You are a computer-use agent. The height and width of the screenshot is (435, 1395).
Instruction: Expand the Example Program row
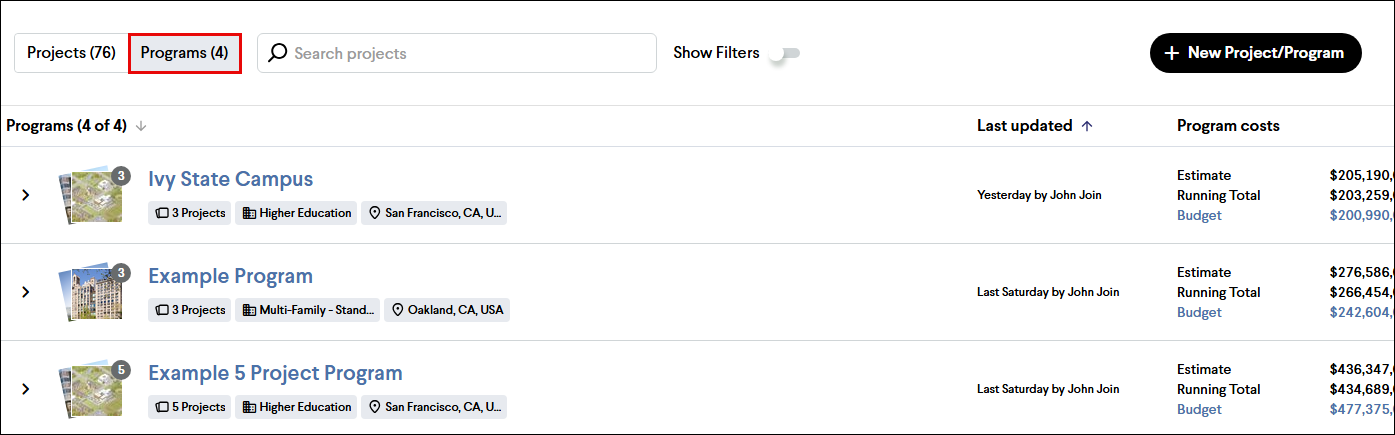click(x=26, y=292)
